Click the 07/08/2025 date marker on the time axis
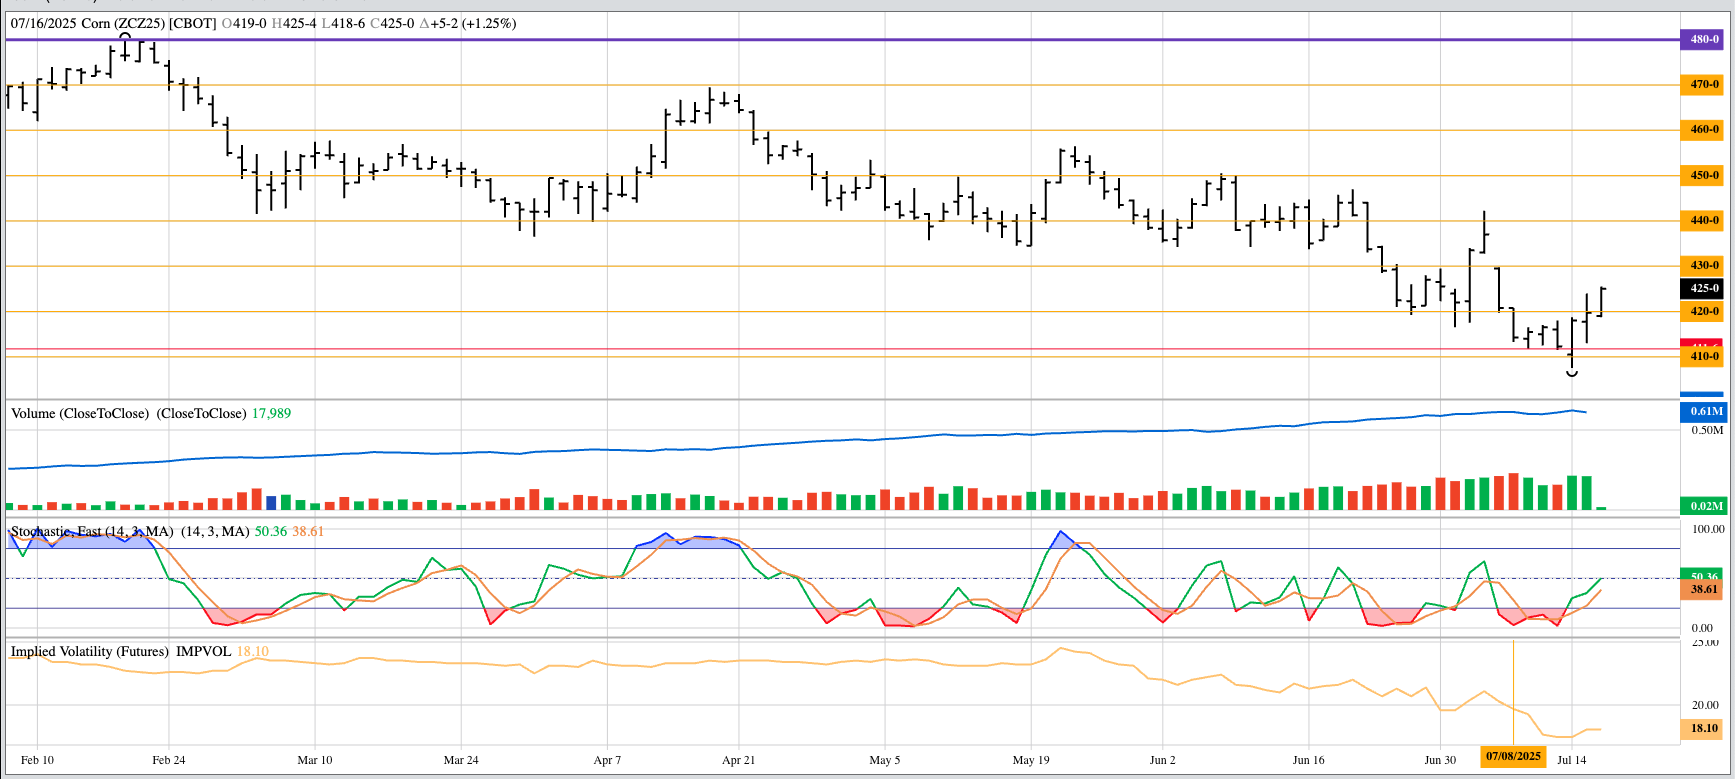Image resolution: width=1735 pixels, height=779 pixels. tap(1513, 756)
